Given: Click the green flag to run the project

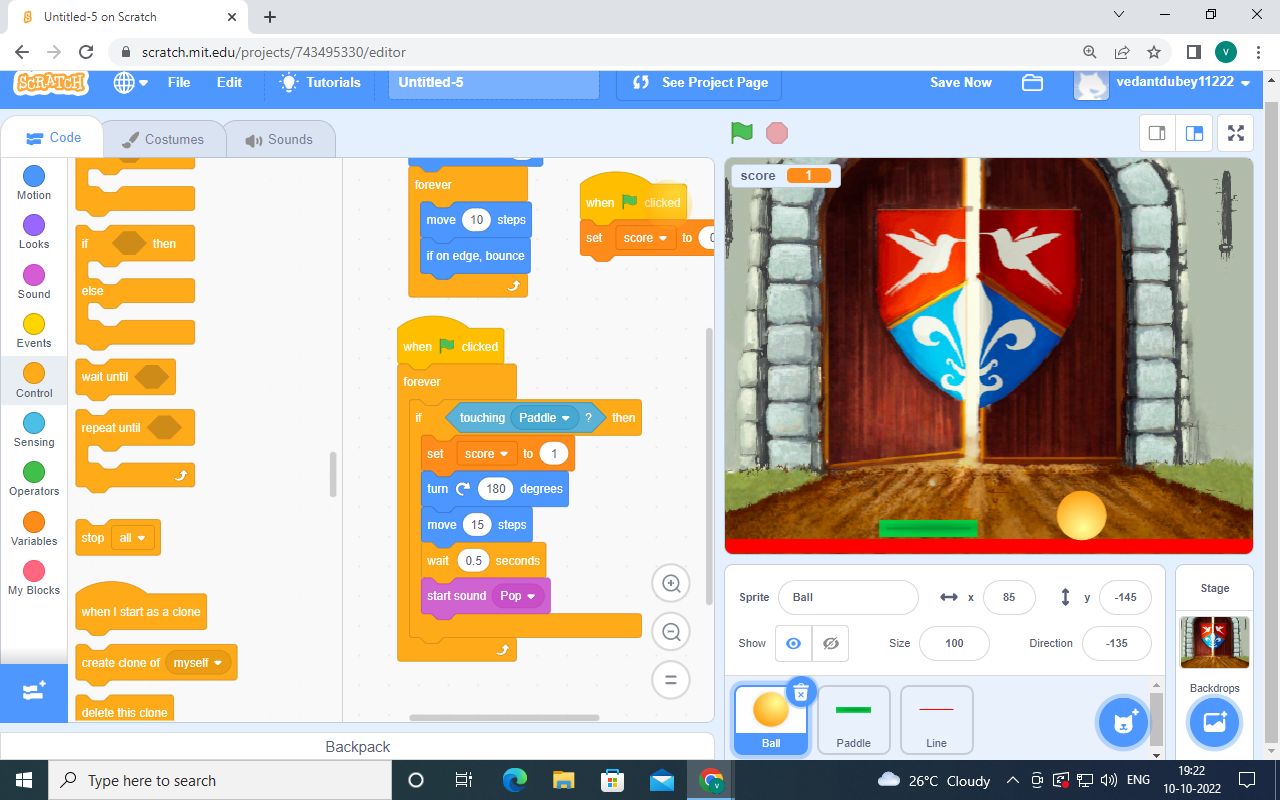Looking at the screenshot, I should click(741, 133).
